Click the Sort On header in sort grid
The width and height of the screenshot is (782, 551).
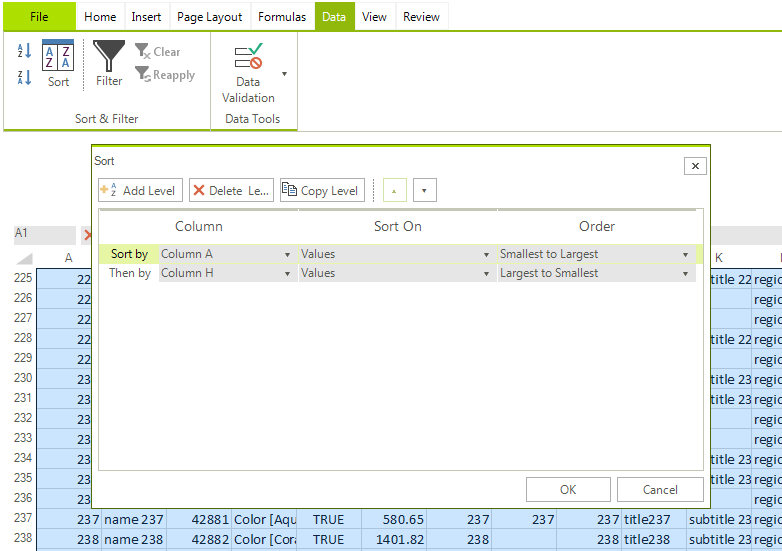click(x=397, y=226)
